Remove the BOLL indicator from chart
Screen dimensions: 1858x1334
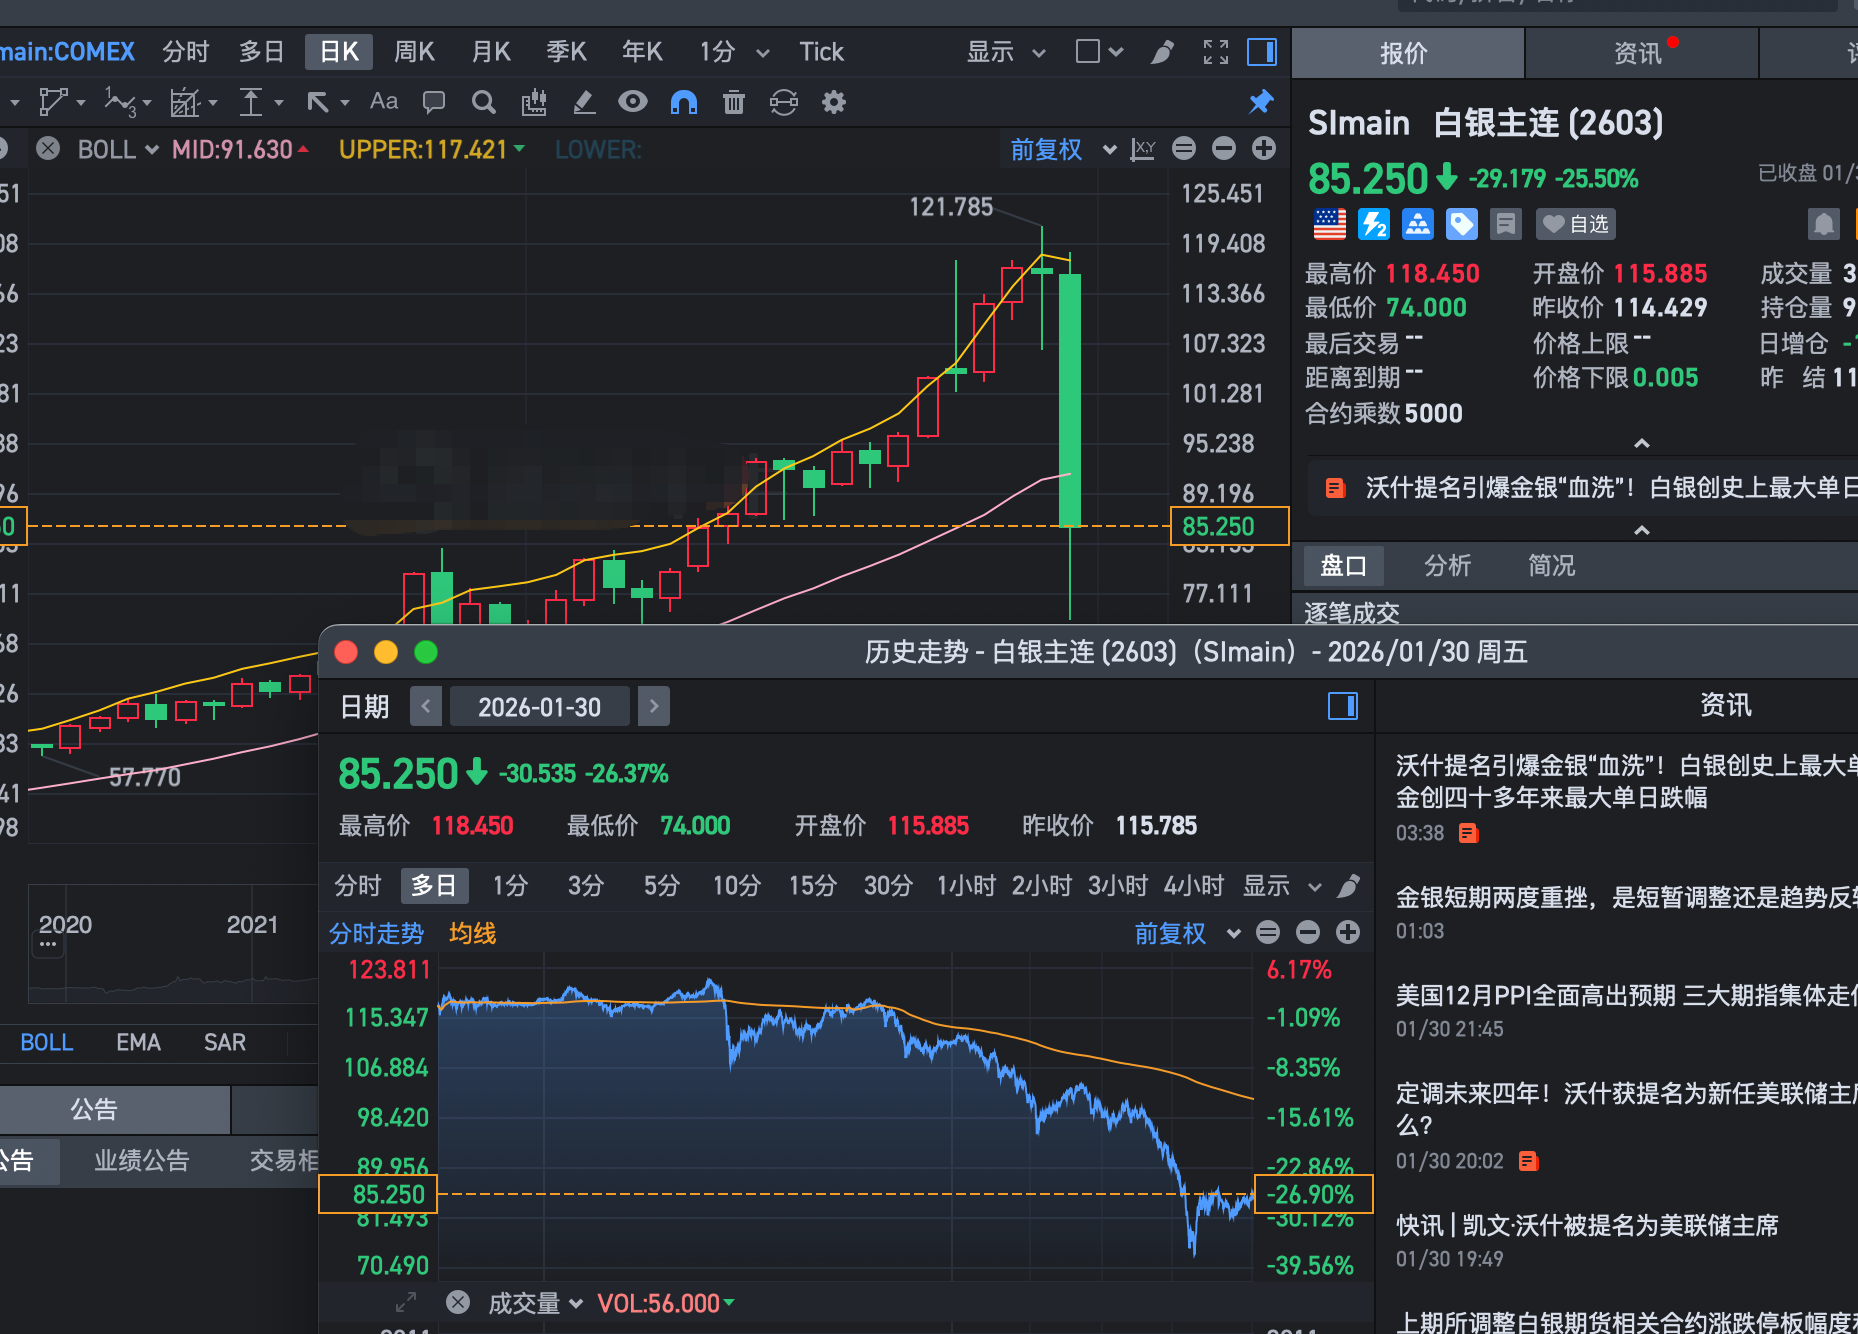coord(48,149)
